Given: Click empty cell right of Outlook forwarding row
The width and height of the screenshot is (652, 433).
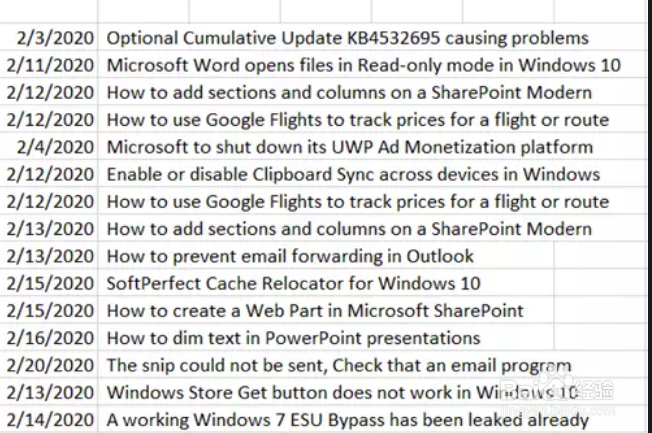Looking at the screenshot, I should pyautogui.click(x=599, y=256).
